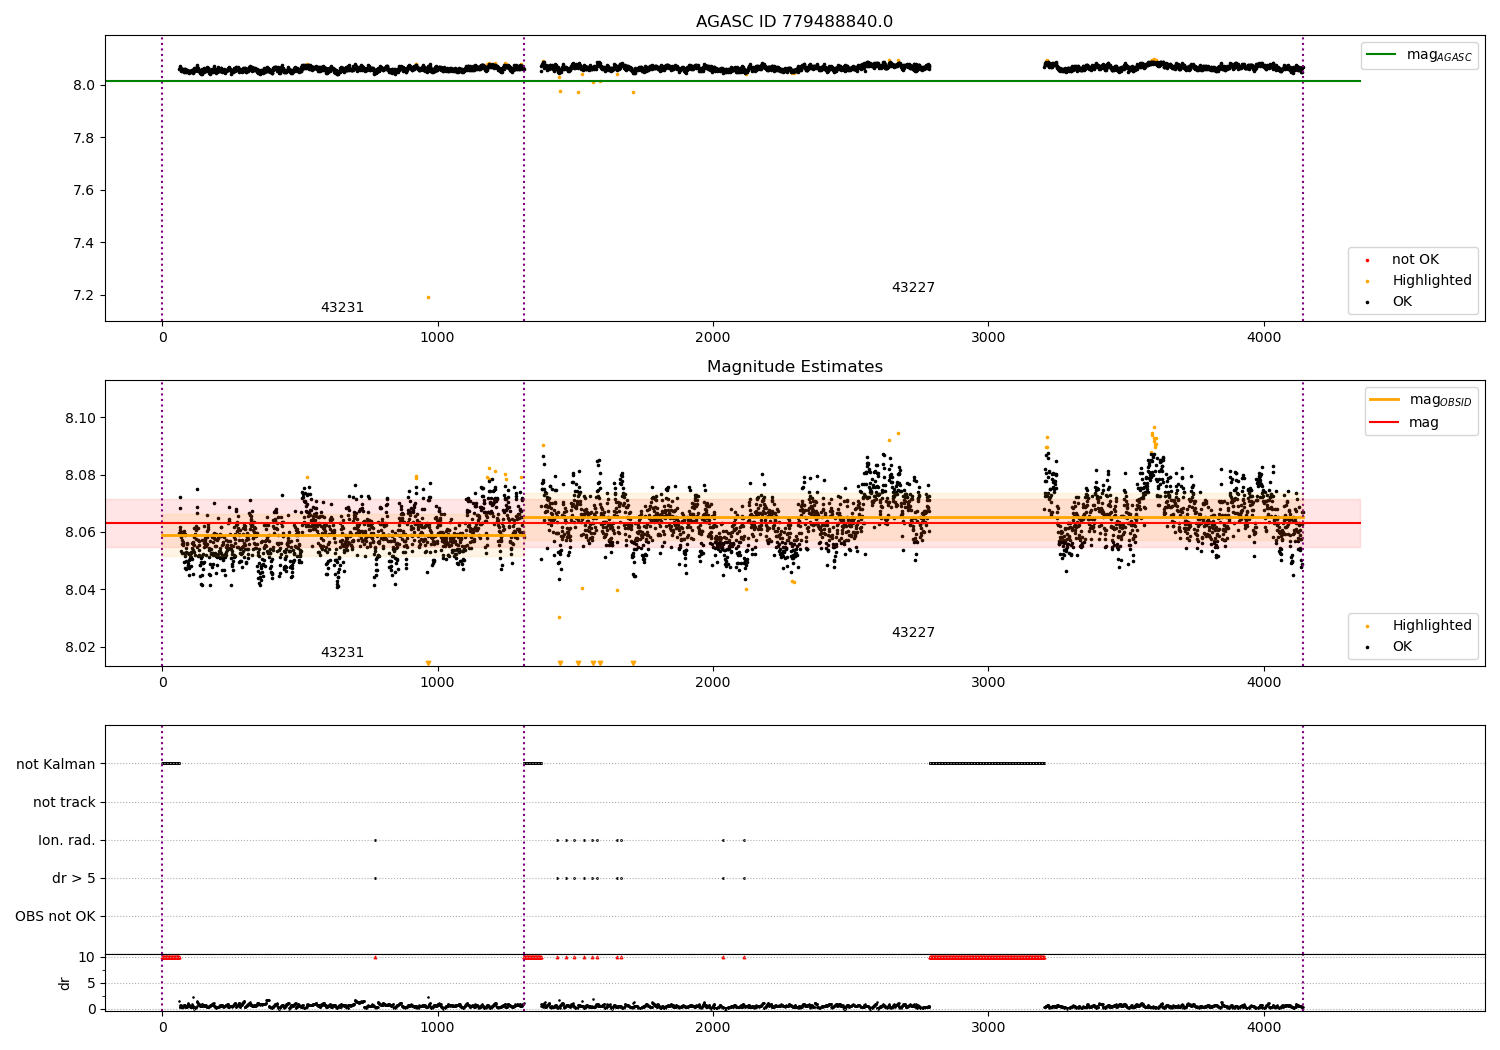Click the 43231 label in the Magnitude Estimates plot
This screenshot has width=1500, height=1050.
[342, 653]
